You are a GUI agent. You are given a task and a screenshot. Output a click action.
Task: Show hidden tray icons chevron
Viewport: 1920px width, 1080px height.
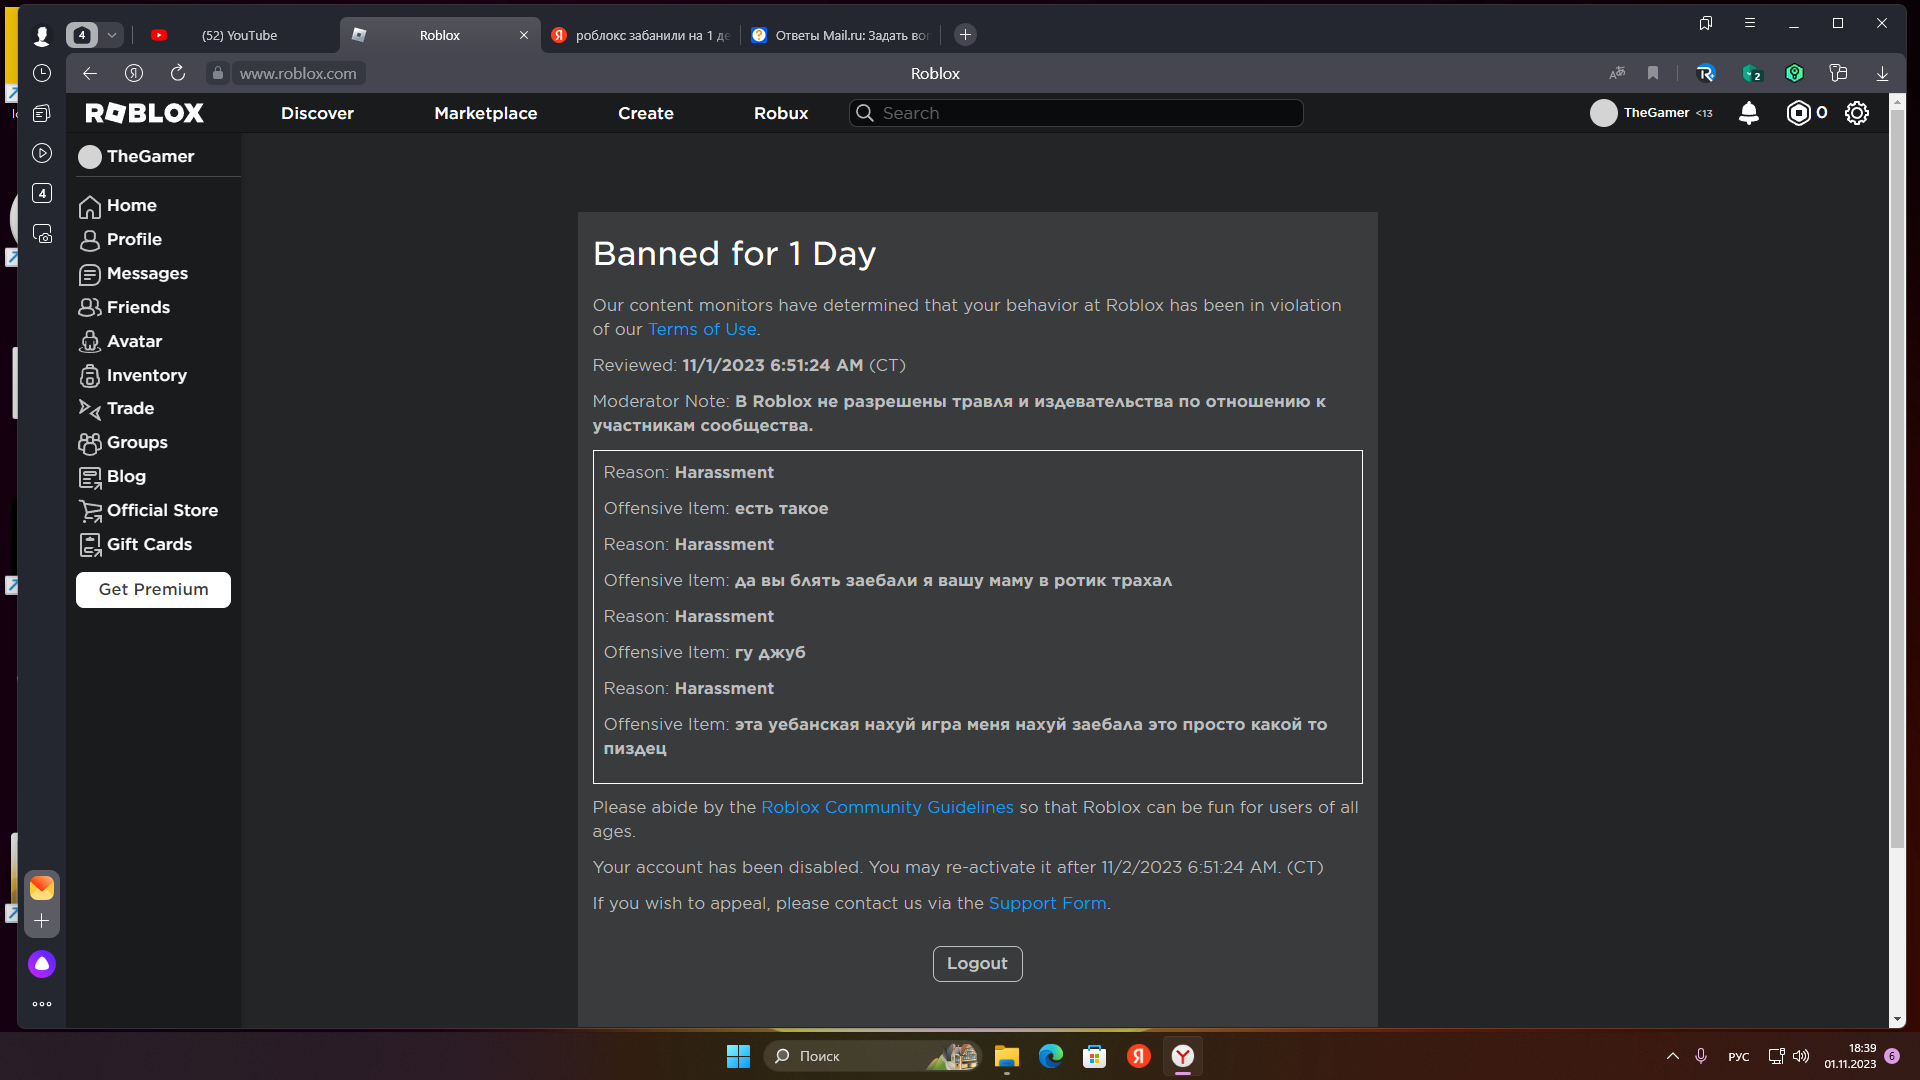point(1672,1056)
